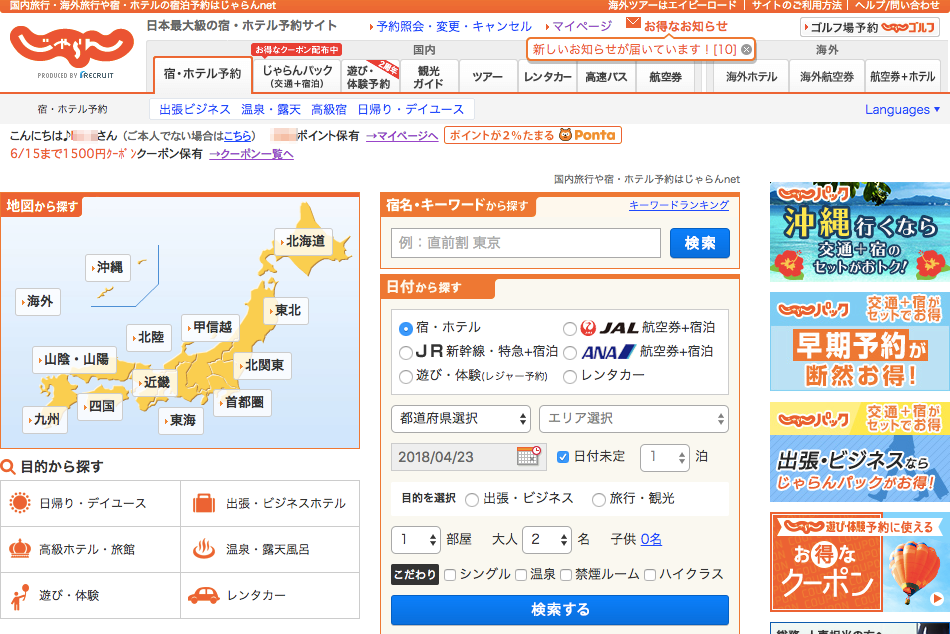Switch to the レンタカー tab
The image size is (950, 634).
pyautogui.click(x=548, y=77)
